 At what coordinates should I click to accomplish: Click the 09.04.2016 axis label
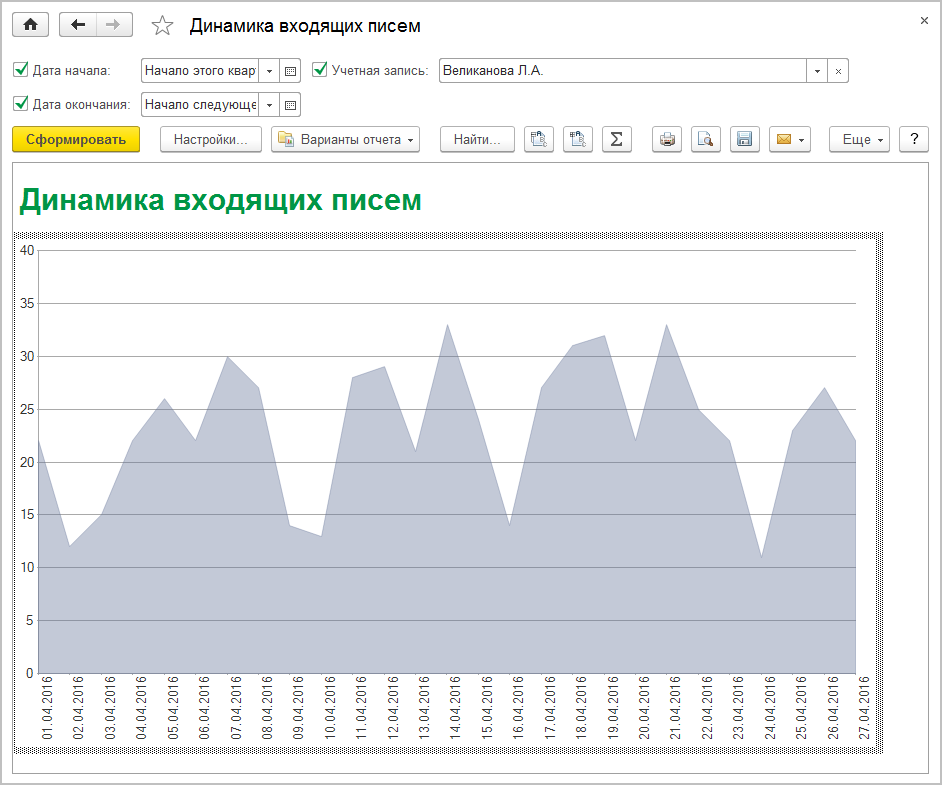pyautogui.click(x=299, y=708)
